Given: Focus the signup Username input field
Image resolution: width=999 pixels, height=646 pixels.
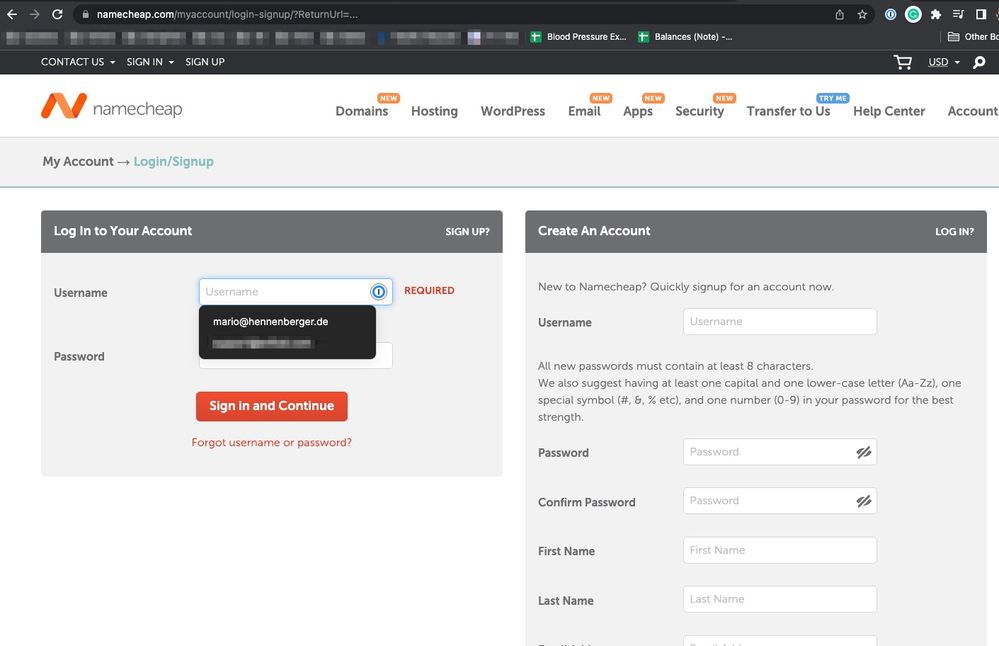Looking at the screenshot, I should pyautogui.click(x=780, y=322).
